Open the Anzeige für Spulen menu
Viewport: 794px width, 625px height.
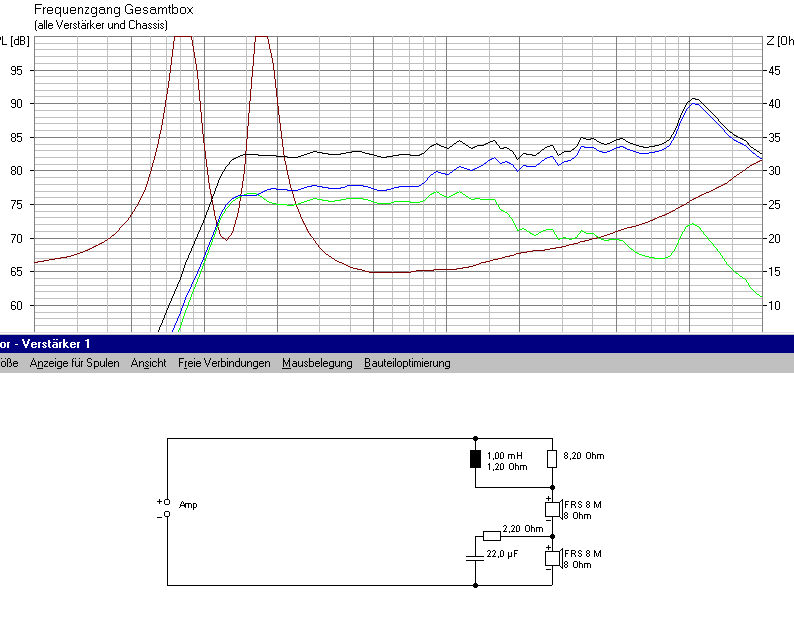[74, 363]
